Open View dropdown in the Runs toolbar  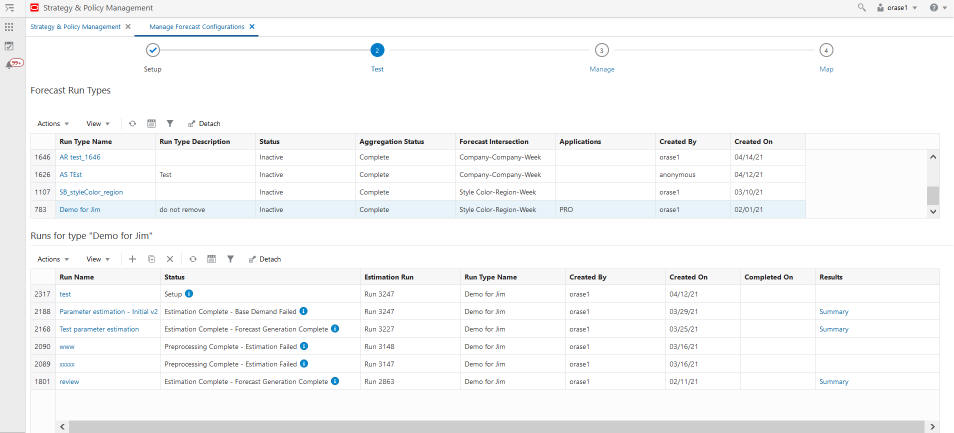97,259
